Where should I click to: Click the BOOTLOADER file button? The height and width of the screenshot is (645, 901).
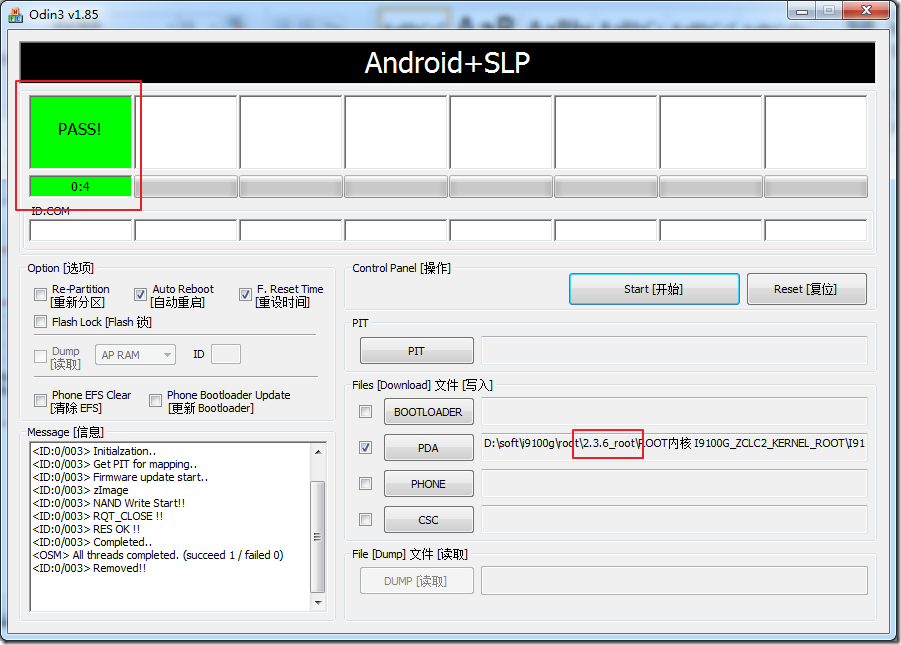click(429, 412)
